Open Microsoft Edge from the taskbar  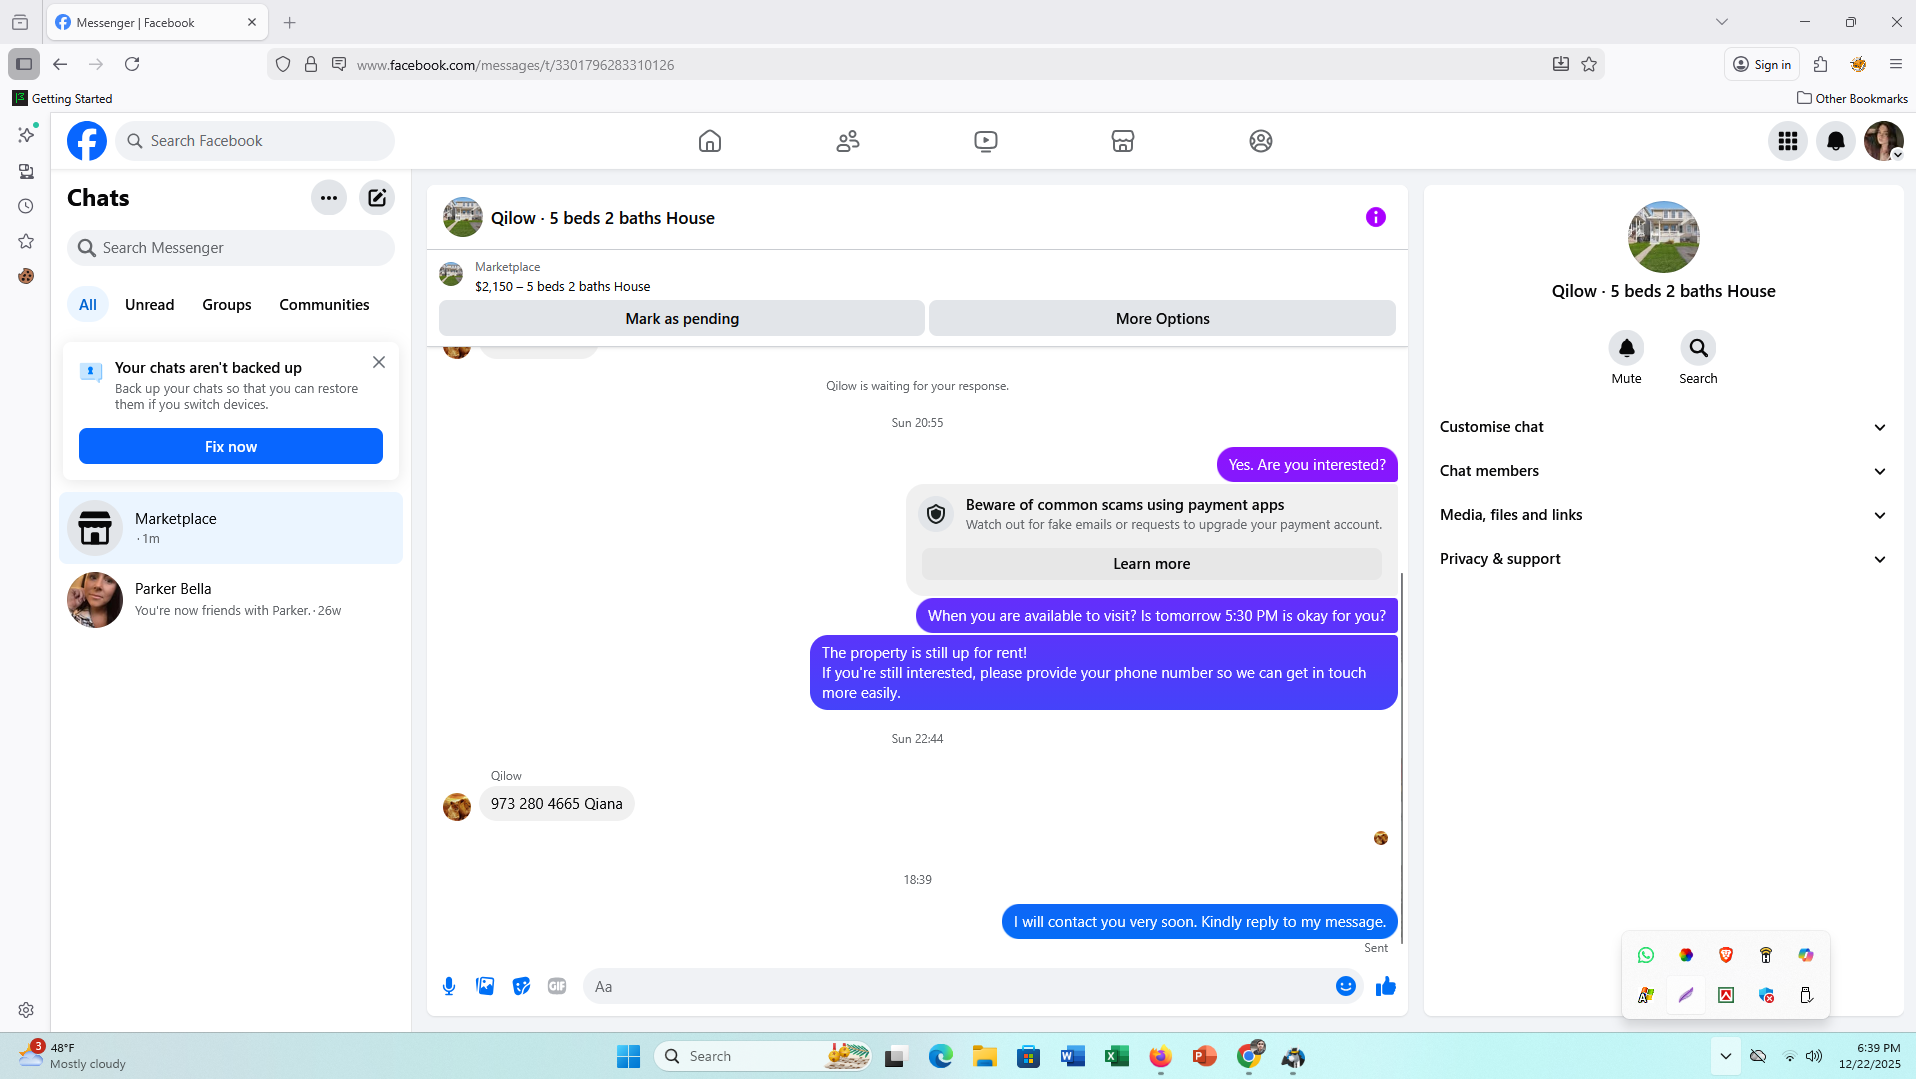point(940,1056)
